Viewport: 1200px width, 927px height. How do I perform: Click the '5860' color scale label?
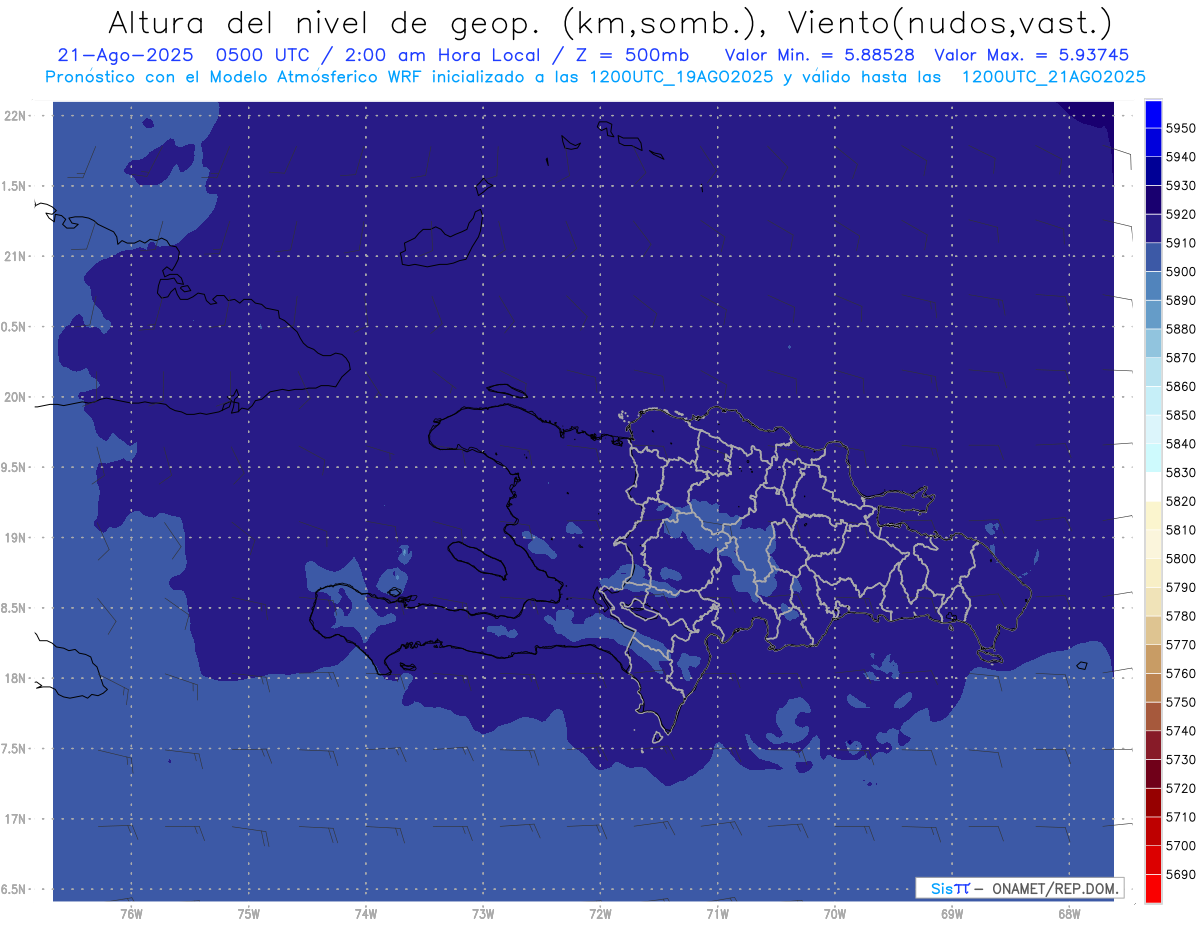pos(1180,386)
